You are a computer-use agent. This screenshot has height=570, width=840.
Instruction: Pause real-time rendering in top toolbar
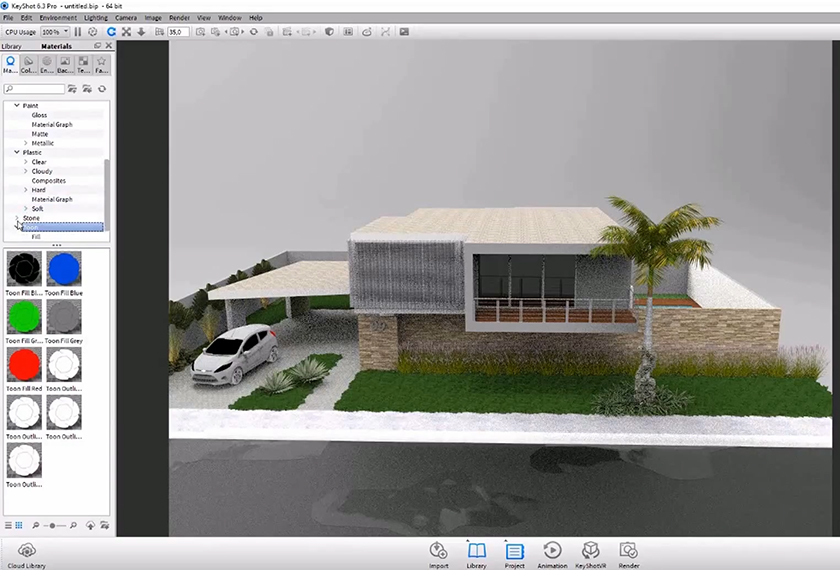[x=78, y=32]
